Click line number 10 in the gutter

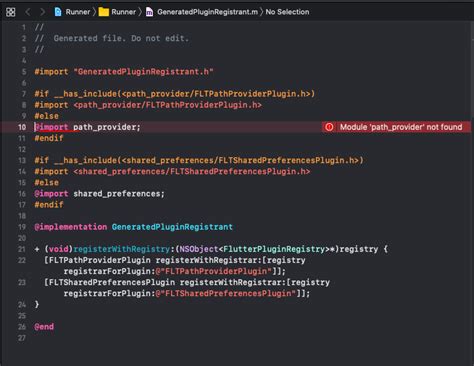[x=22, y=127]
